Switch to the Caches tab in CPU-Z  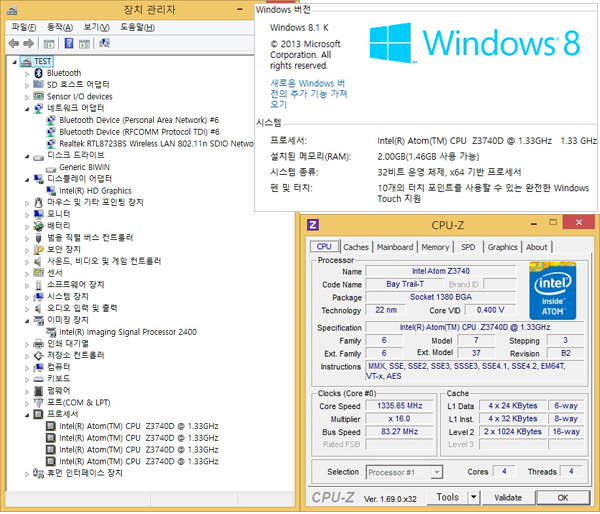pos(356,247)
